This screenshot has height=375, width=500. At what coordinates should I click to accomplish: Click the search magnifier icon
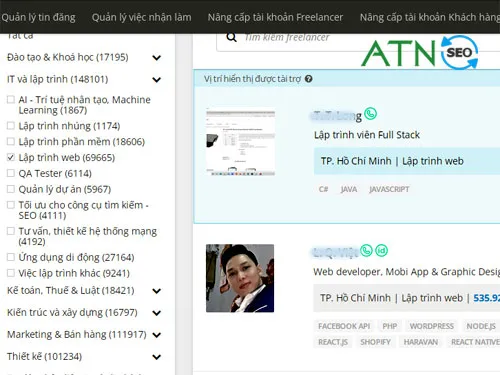point(231,37)
